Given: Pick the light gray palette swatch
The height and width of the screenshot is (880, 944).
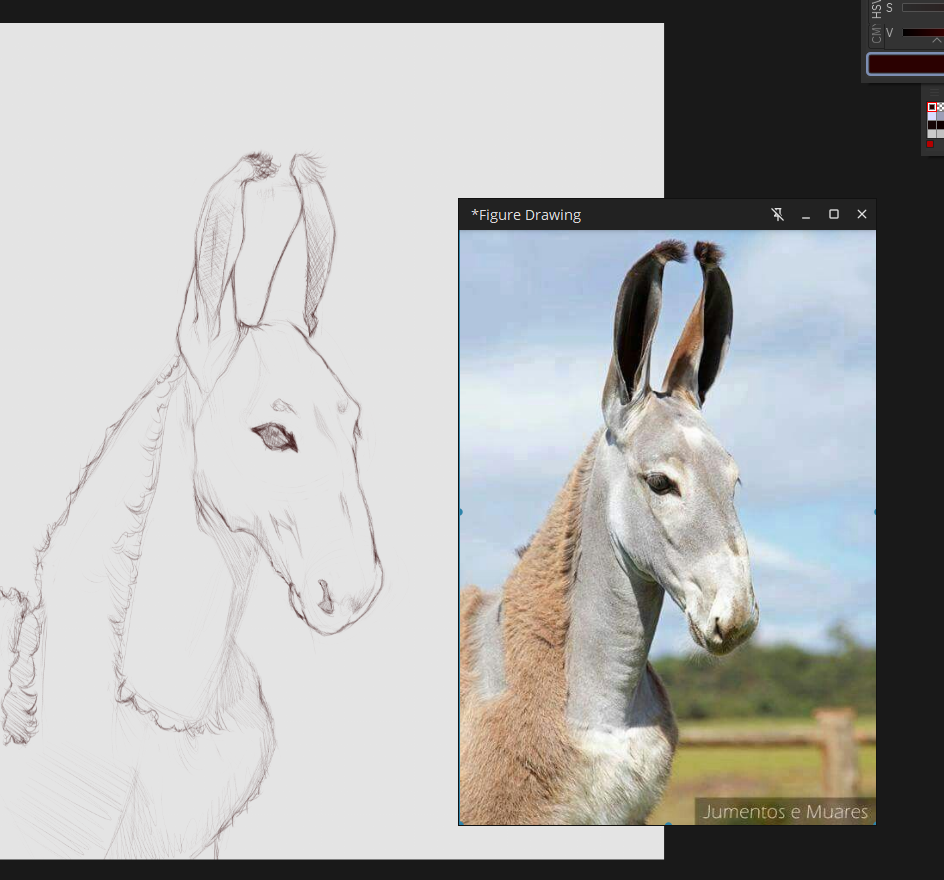Looking at the screenshot, I should coord(932,134).
